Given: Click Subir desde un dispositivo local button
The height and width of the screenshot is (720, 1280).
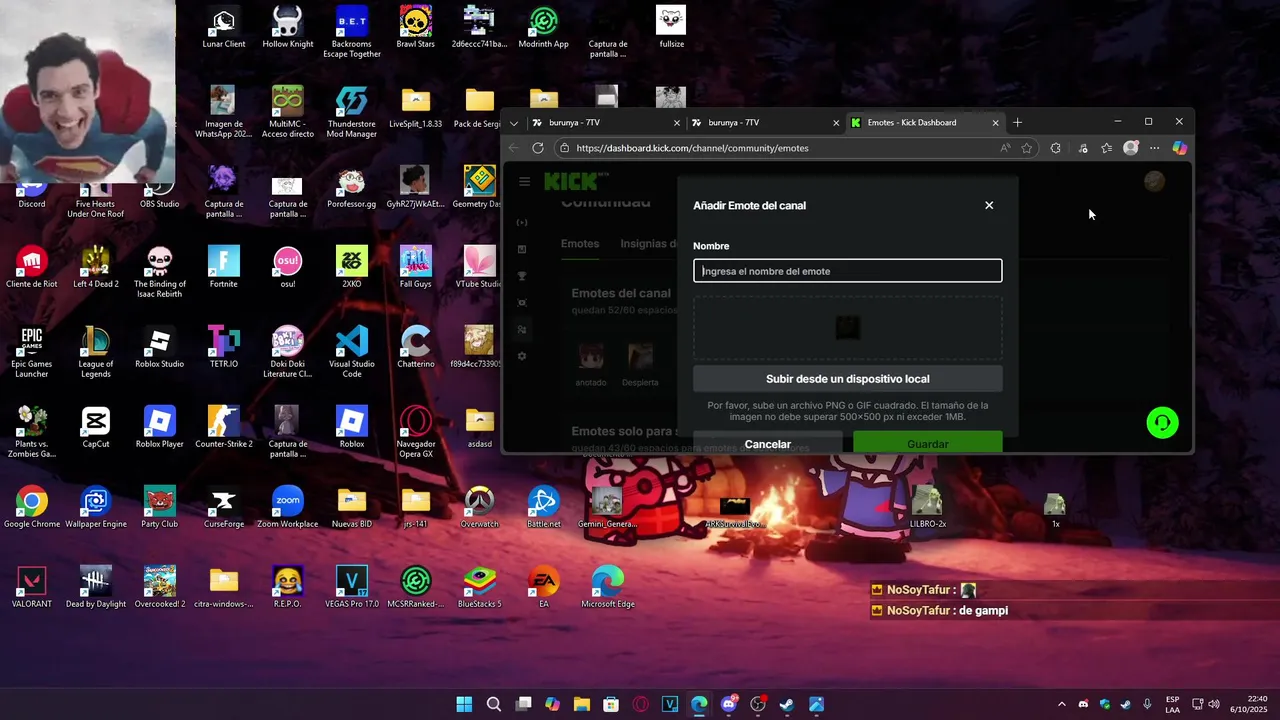Looking at the screenshot, I should tap(847, 379).
